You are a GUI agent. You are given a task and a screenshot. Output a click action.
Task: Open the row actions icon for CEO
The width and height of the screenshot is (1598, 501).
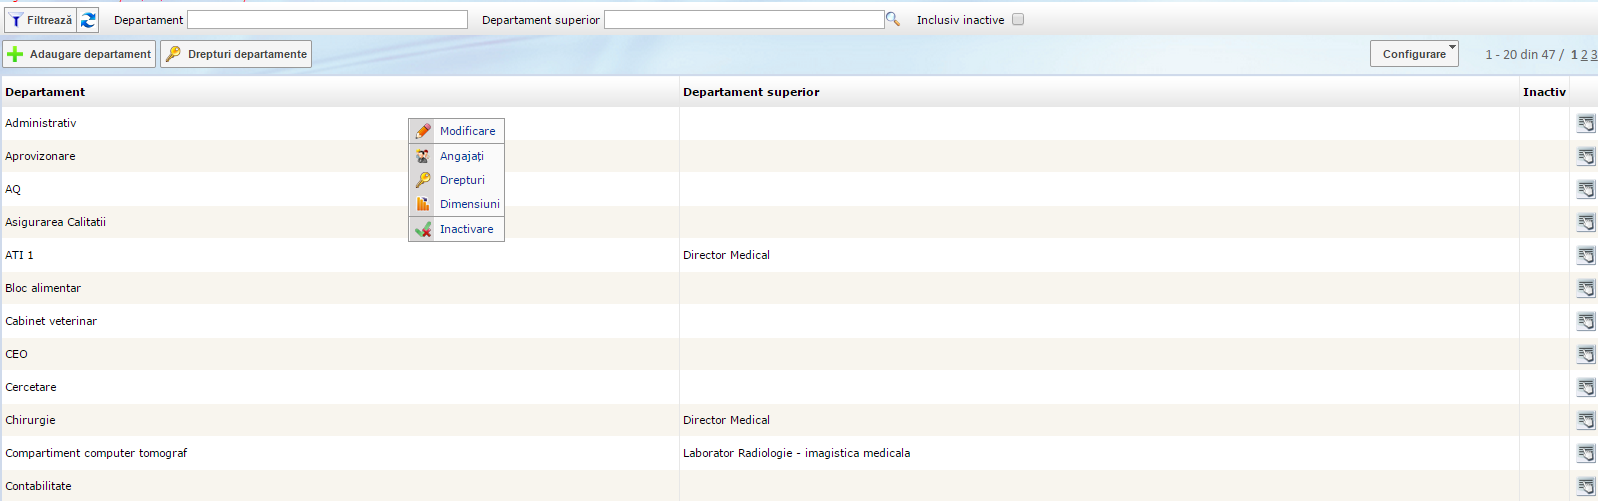coord(1586,355)
